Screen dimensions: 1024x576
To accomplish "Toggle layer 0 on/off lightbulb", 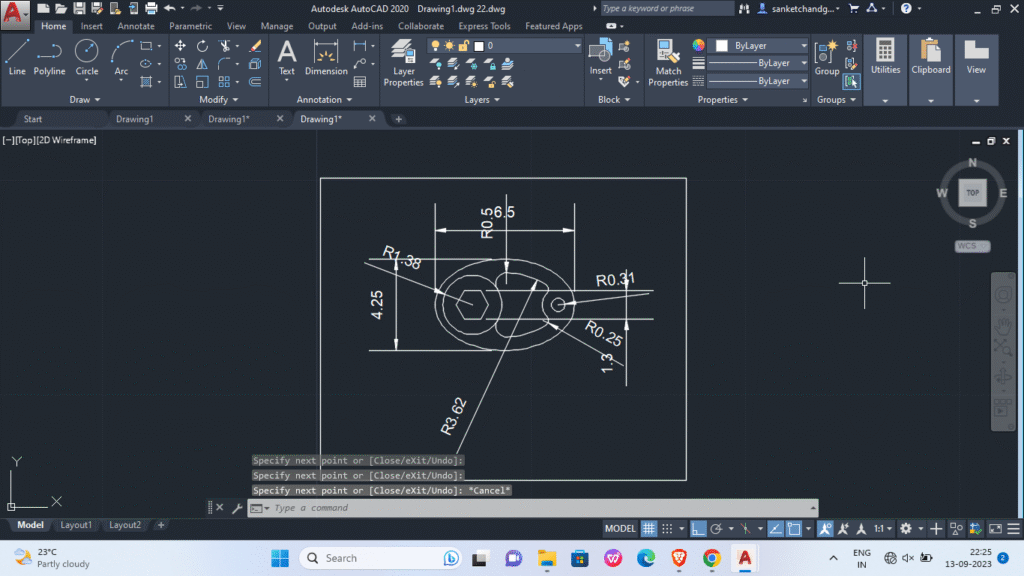I will [435, 46].
